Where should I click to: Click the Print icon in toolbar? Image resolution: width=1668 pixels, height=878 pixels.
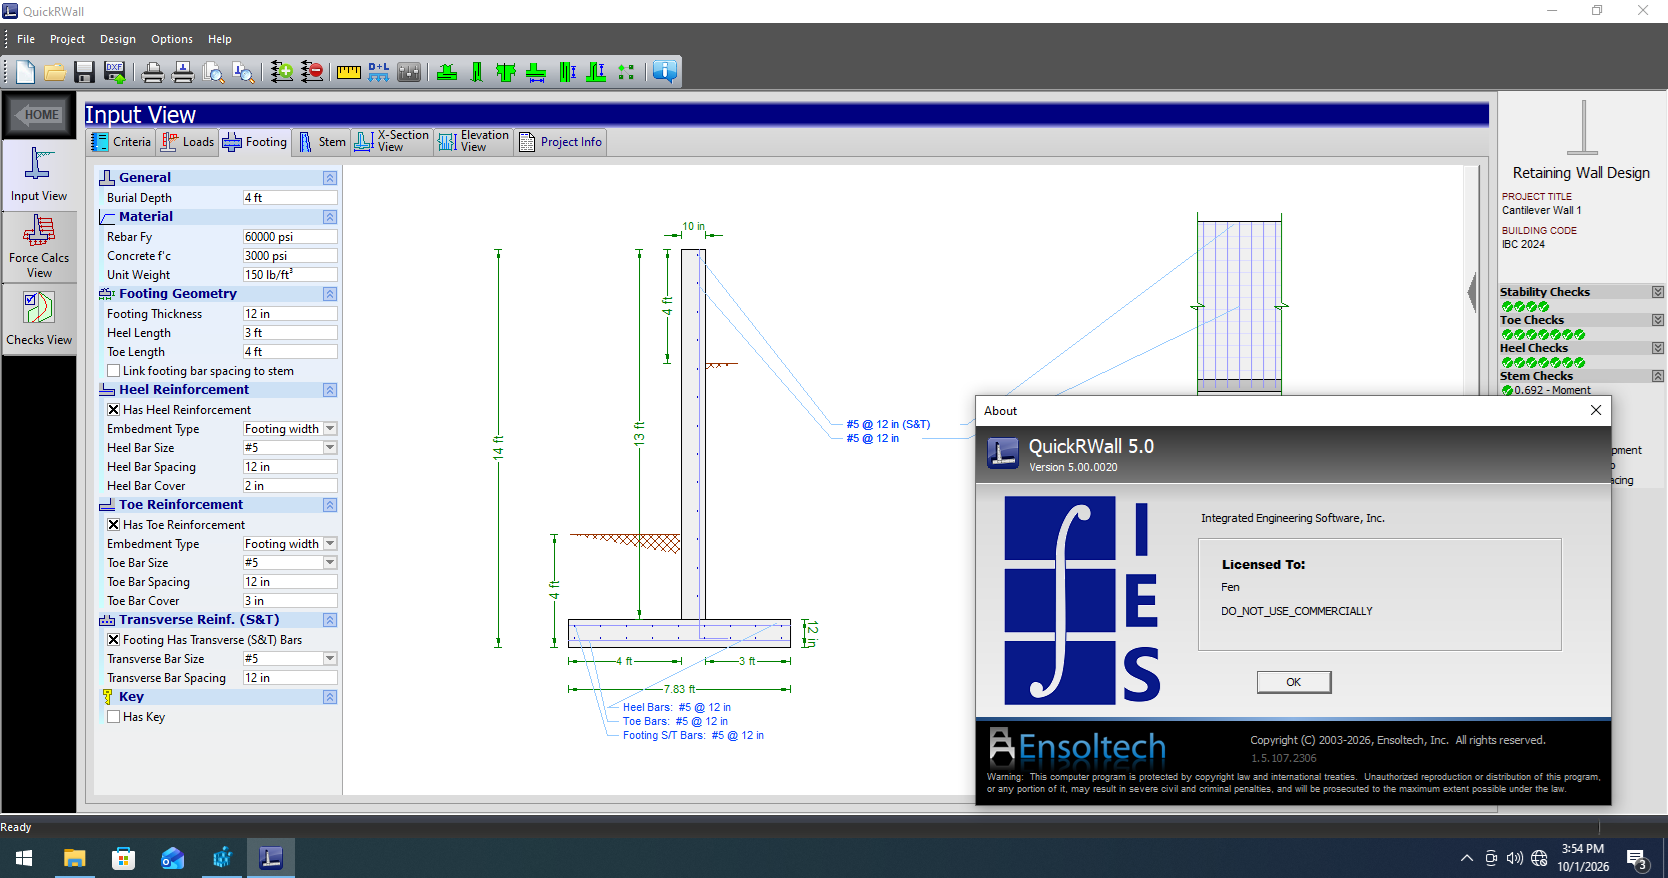point(153,72)
